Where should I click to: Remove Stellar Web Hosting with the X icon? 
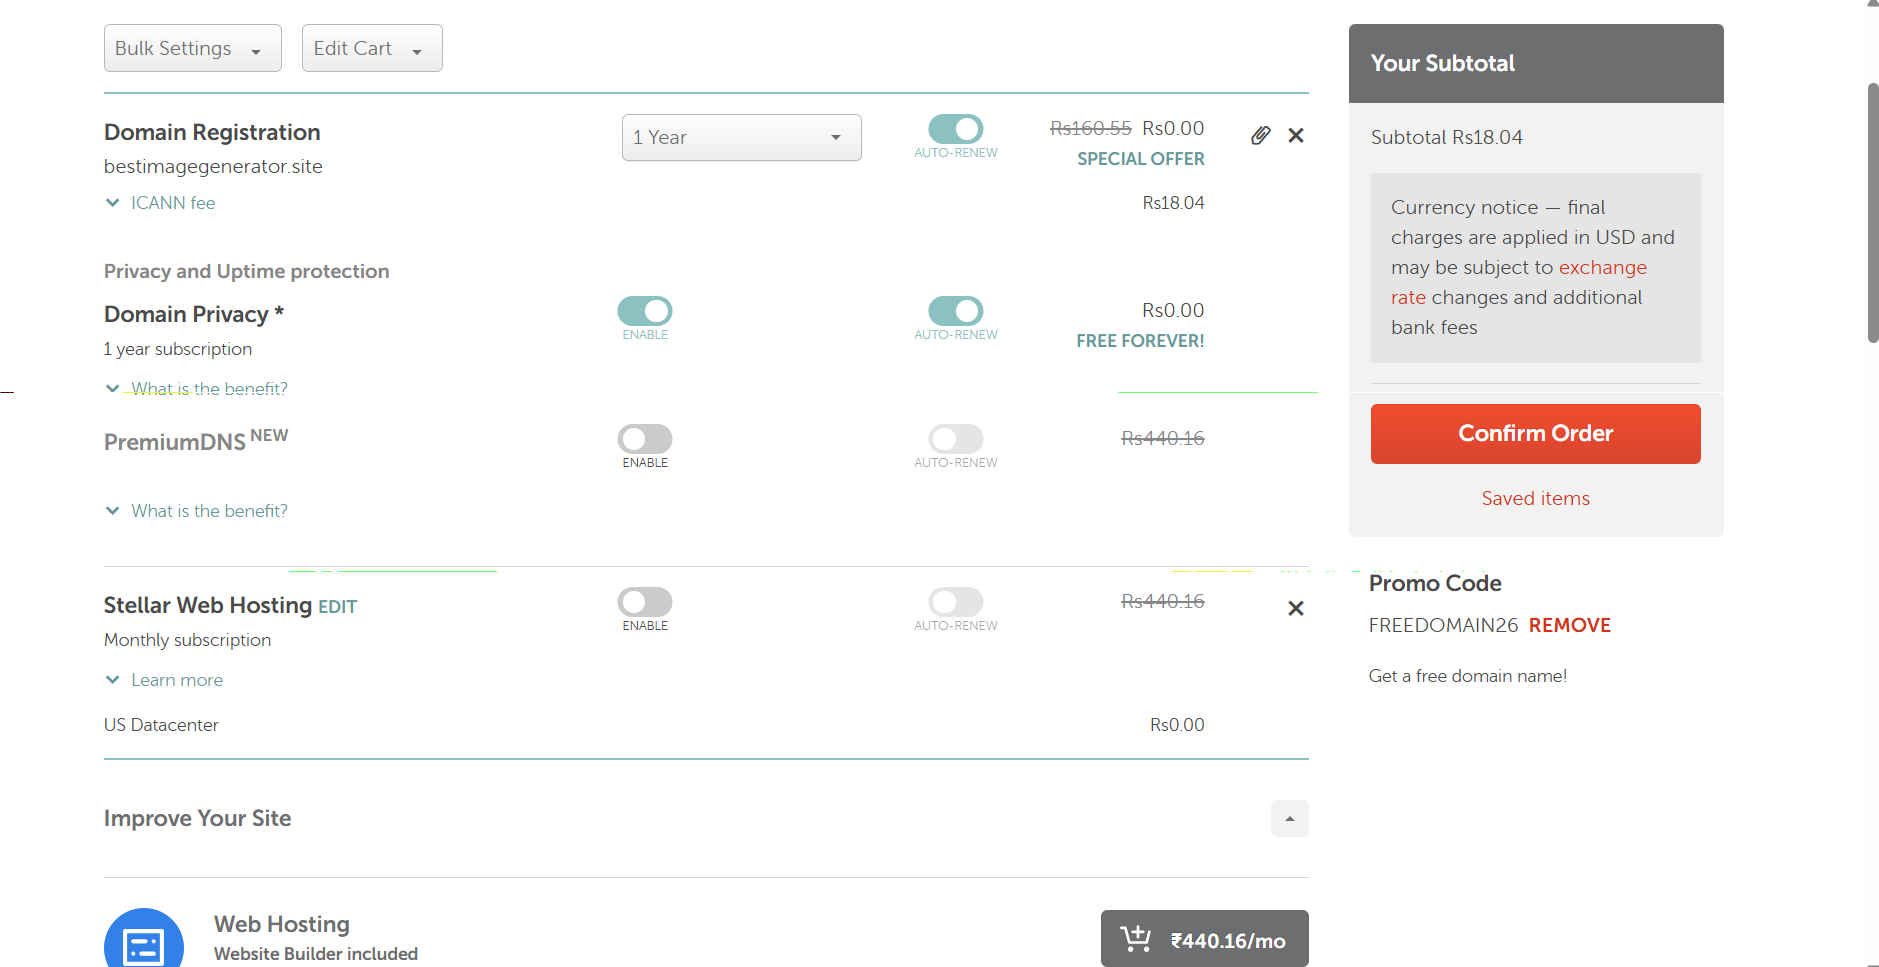click(x=1296, y=607)
